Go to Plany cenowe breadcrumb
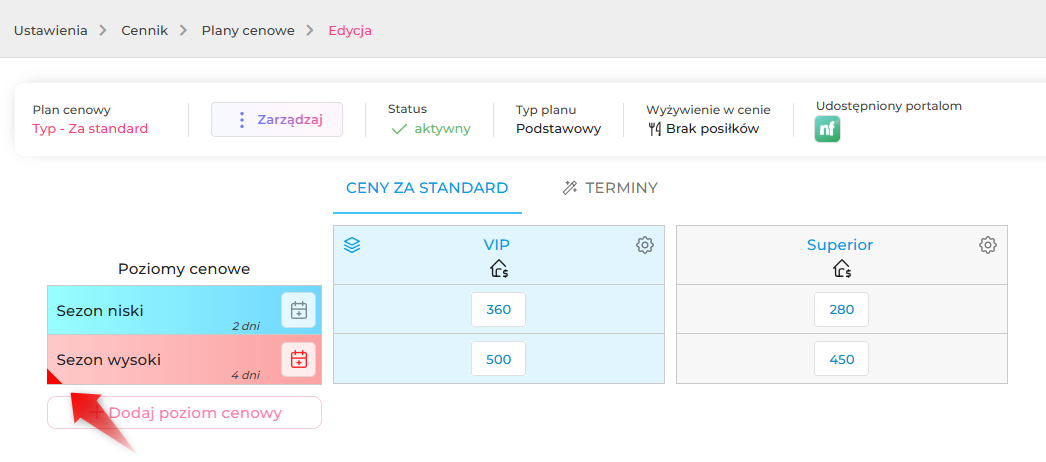 point(248,31)
